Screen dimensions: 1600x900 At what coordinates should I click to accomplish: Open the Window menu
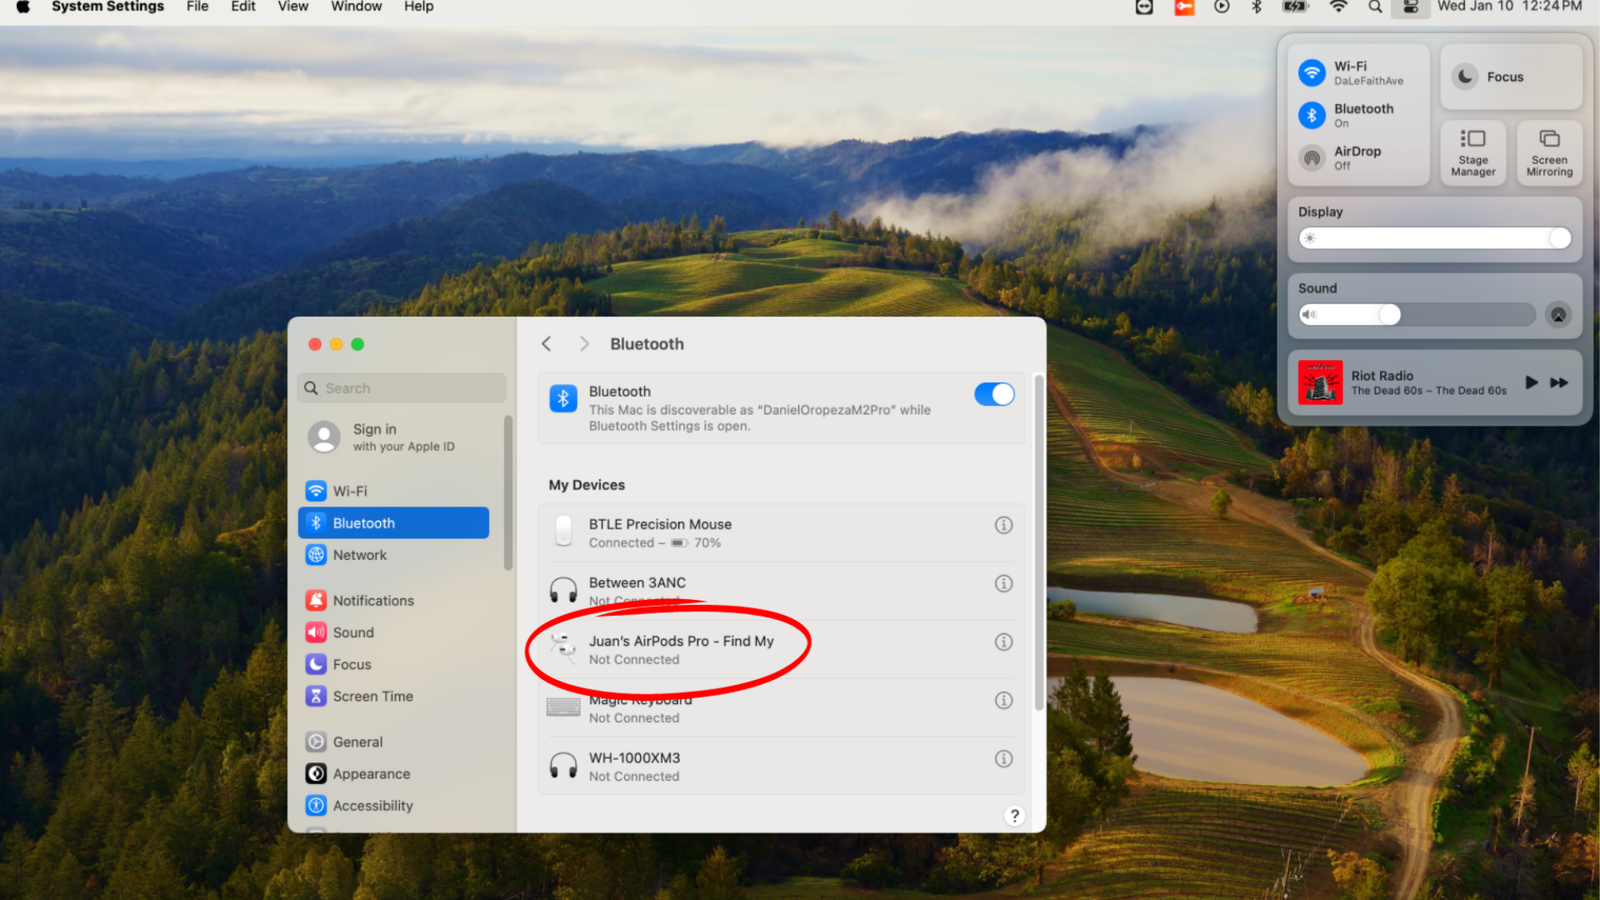coord(356,7)
